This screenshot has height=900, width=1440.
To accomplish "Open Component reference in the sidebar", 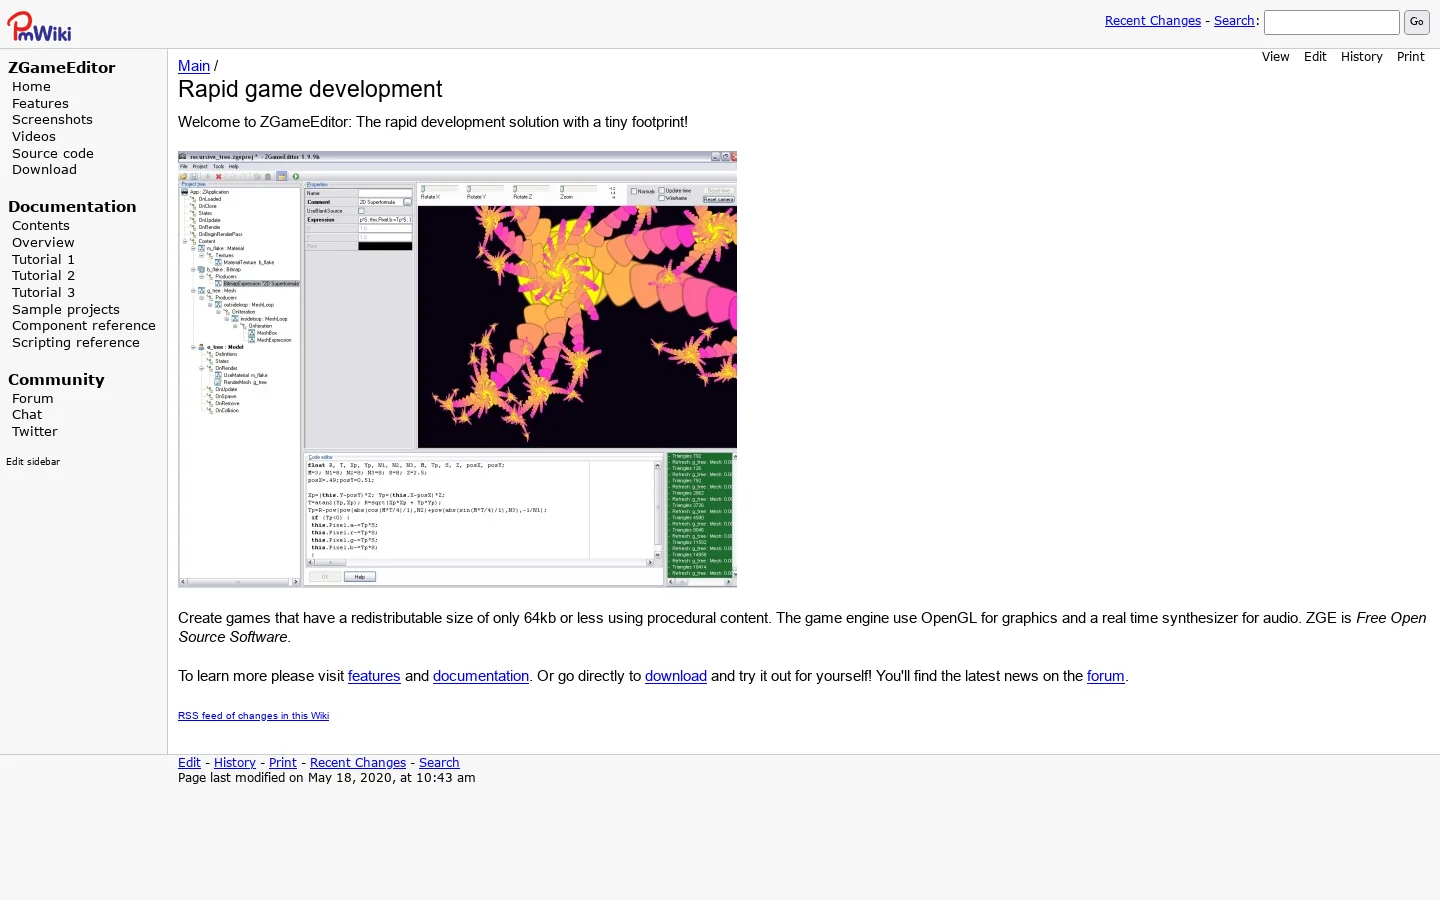I will pos(84,326).
